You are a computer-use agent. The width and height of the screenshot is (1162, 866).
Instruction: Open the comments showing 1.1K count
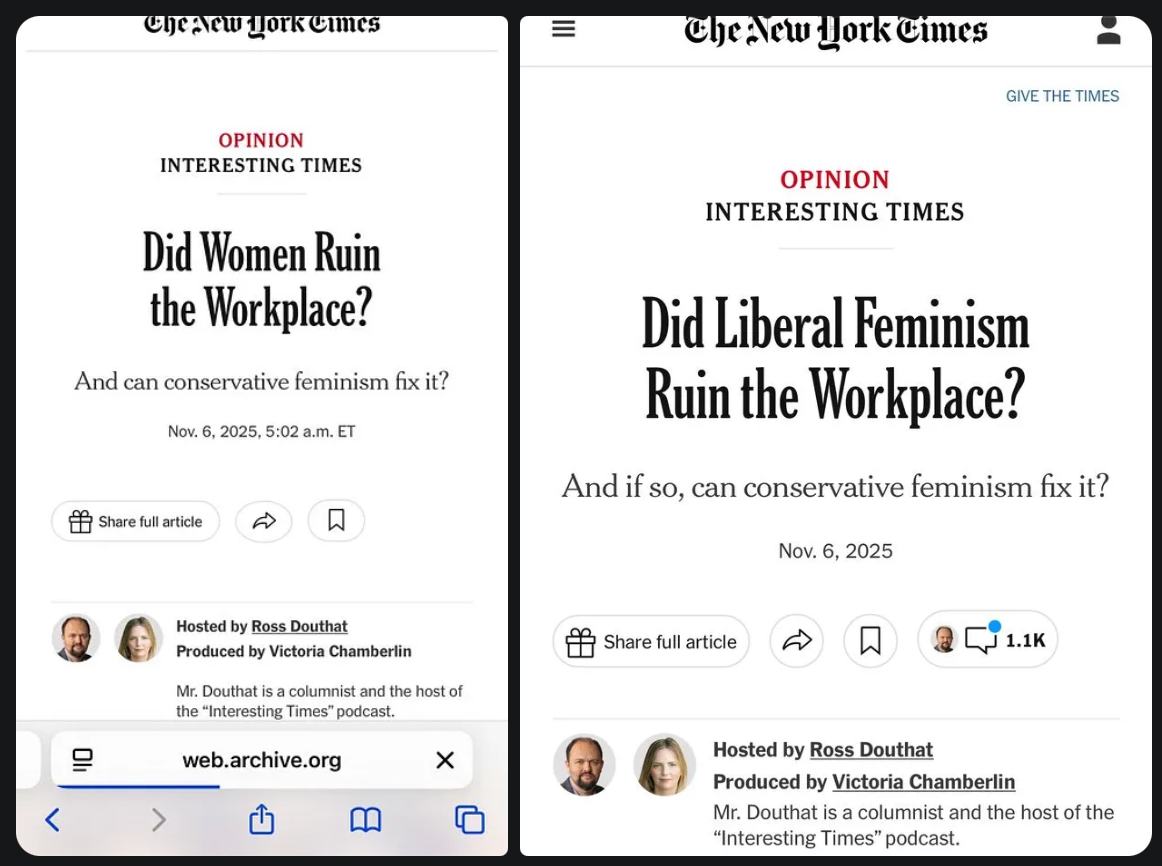click(988, 639)
